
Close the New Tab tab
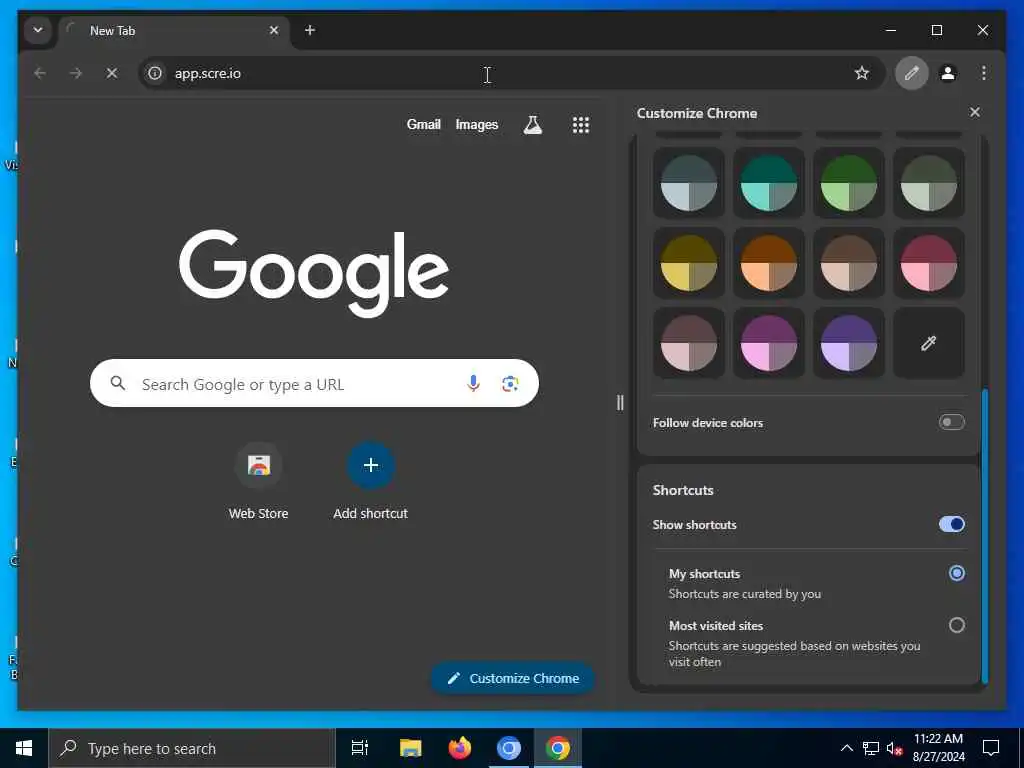pyautogui.click(x=274, y=31)
